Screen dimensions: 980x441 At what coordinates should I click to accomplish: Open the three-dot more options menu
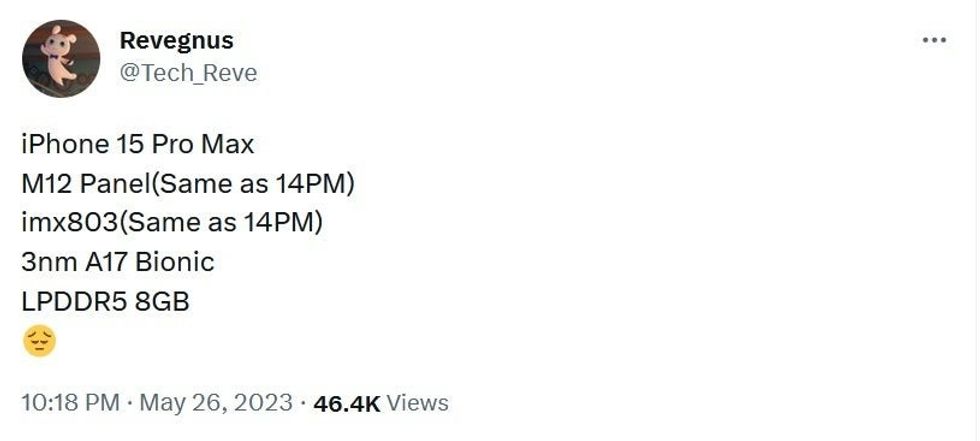[x=933, y=40]
